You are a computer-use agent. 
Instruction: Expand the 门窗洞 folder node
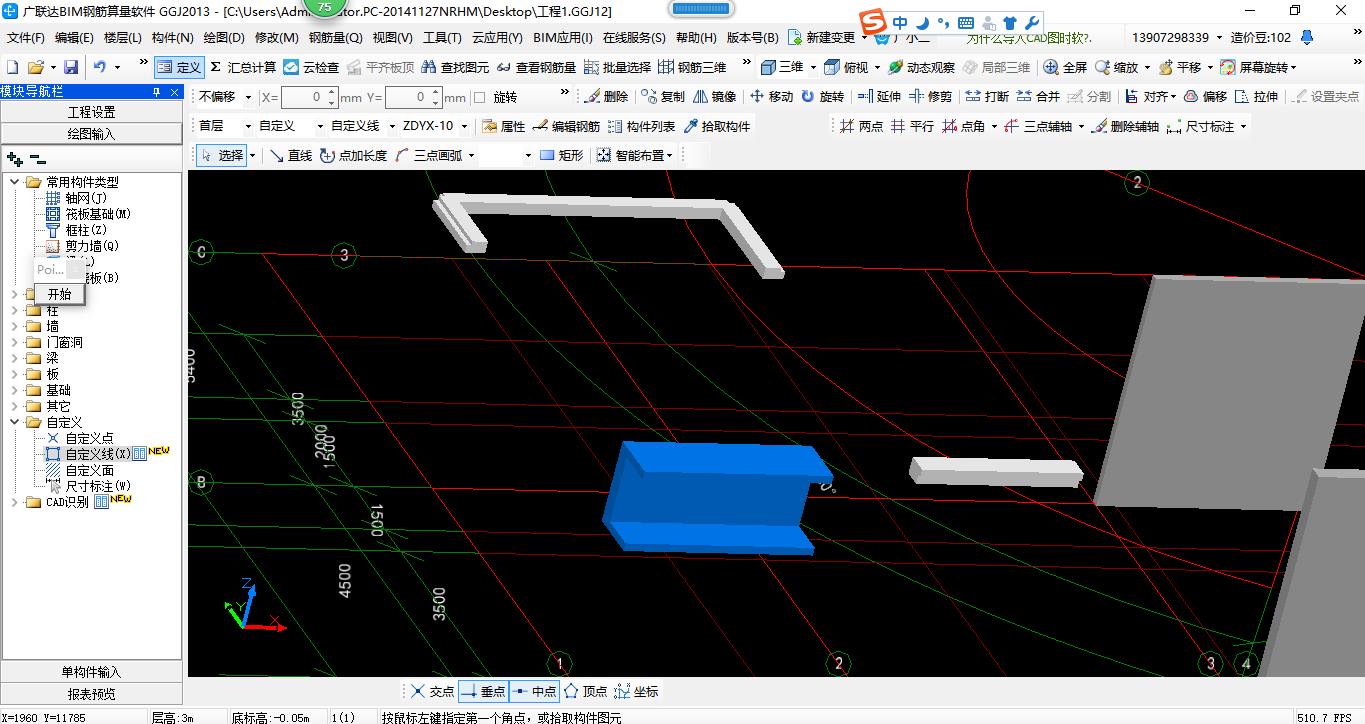point(15,342)
